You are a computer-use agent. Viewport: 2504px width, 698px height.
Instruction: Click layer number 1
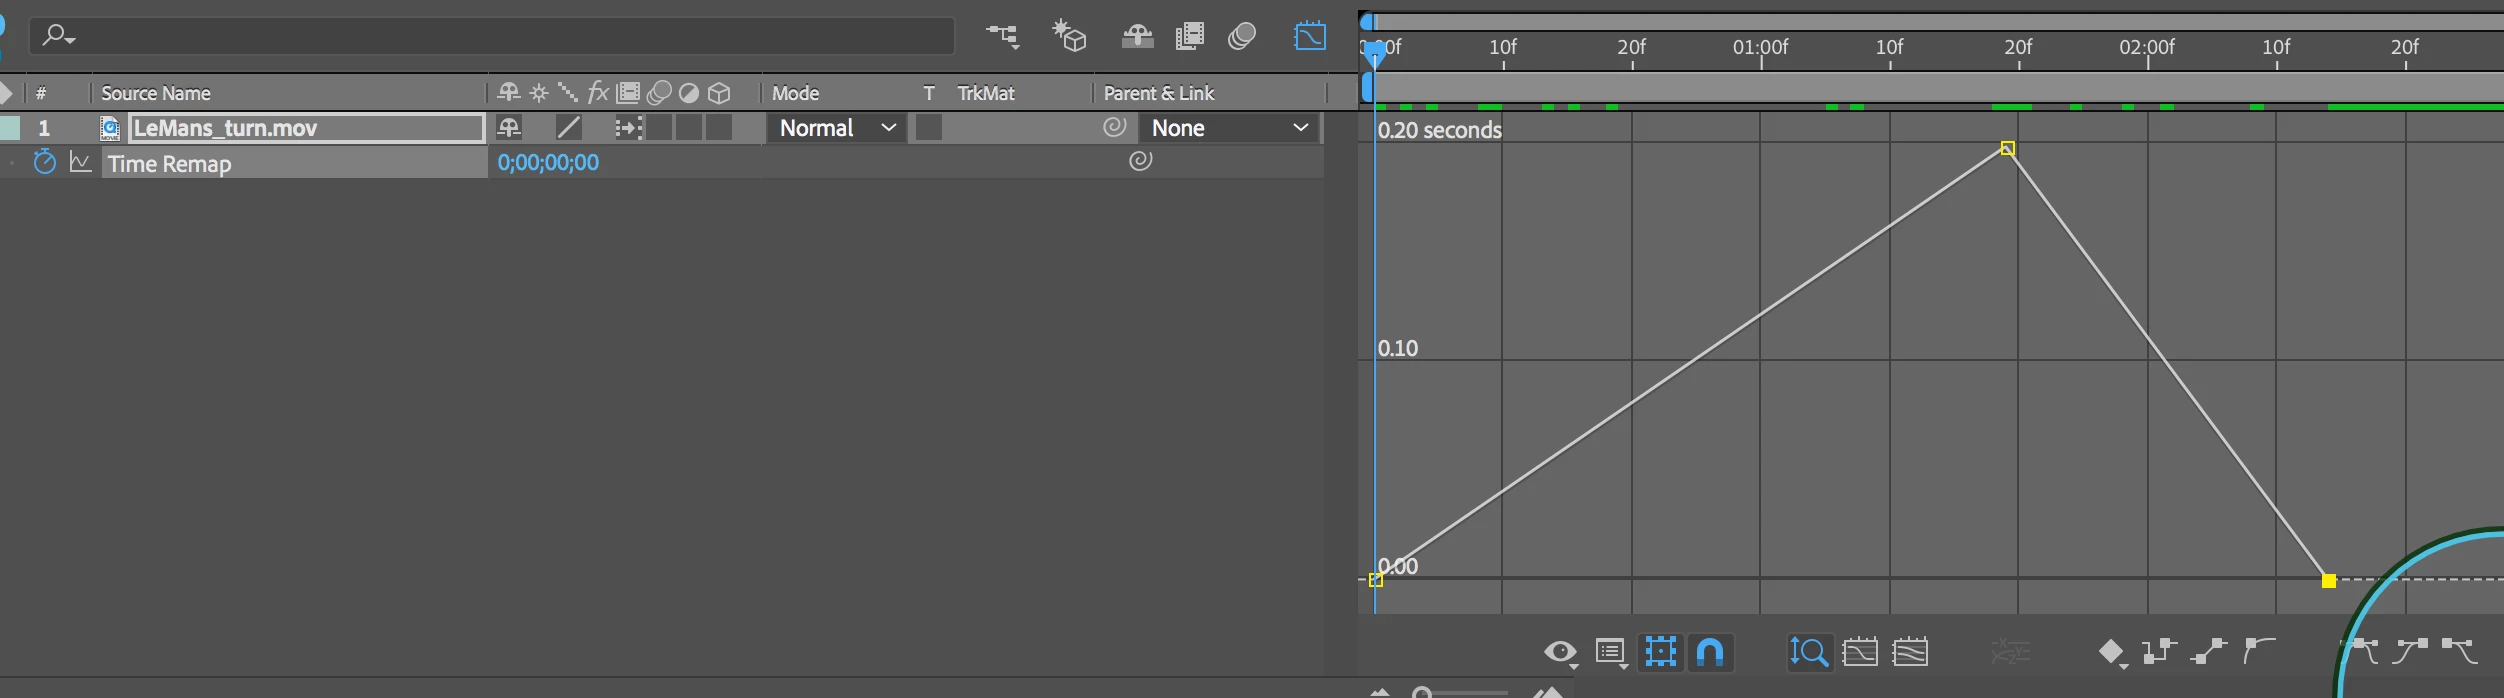pyautogui.click(x=44, y=128)
